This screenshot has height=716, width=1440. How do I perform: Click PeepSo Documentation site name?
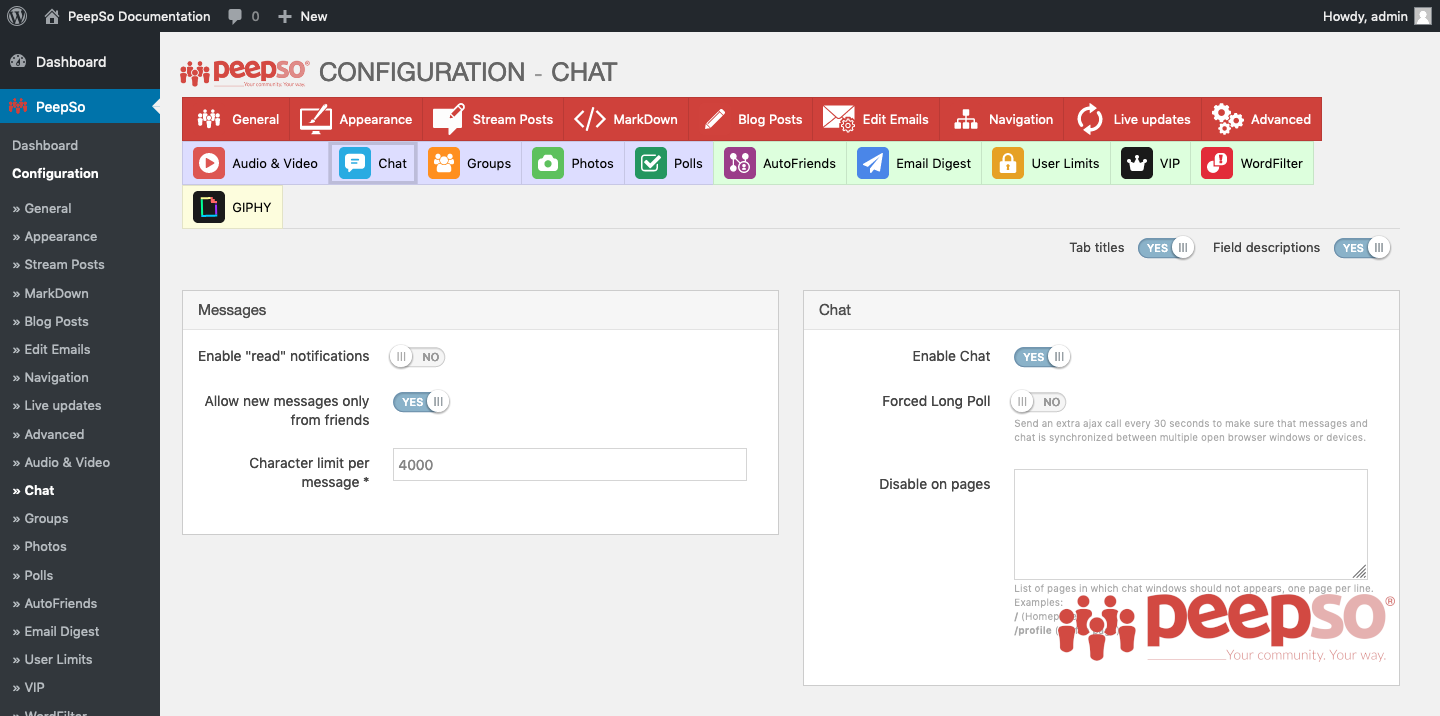[139, 16]
